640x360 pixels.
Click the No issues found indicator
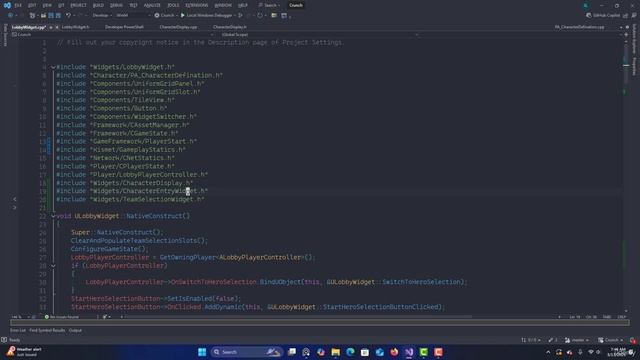[62, 317]
